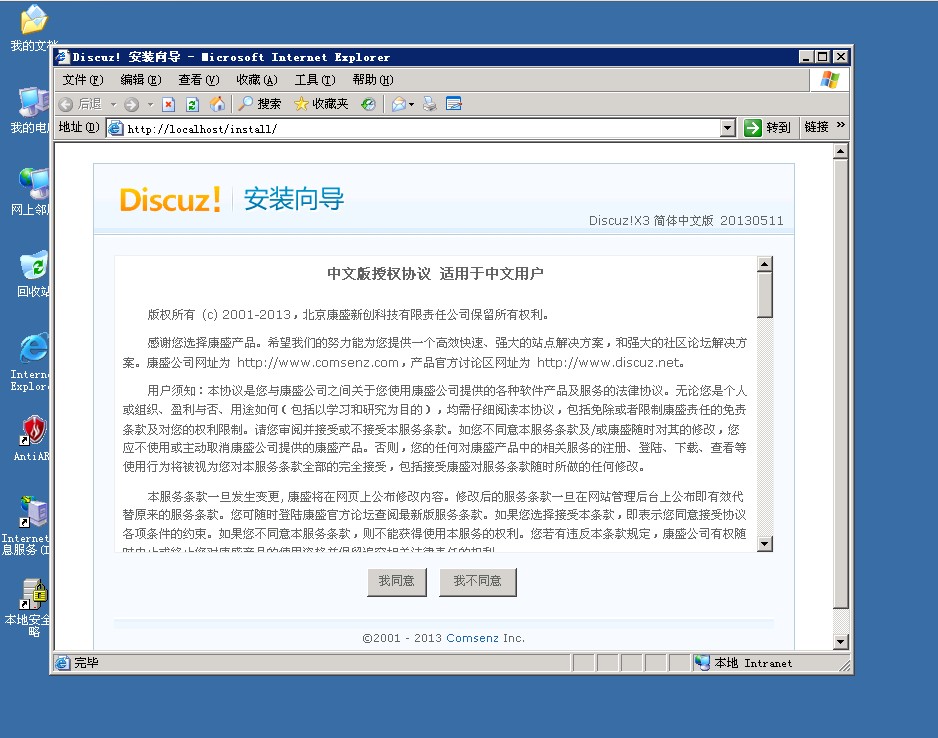Click the license agreement scrollbar thumb

[765, 294]
